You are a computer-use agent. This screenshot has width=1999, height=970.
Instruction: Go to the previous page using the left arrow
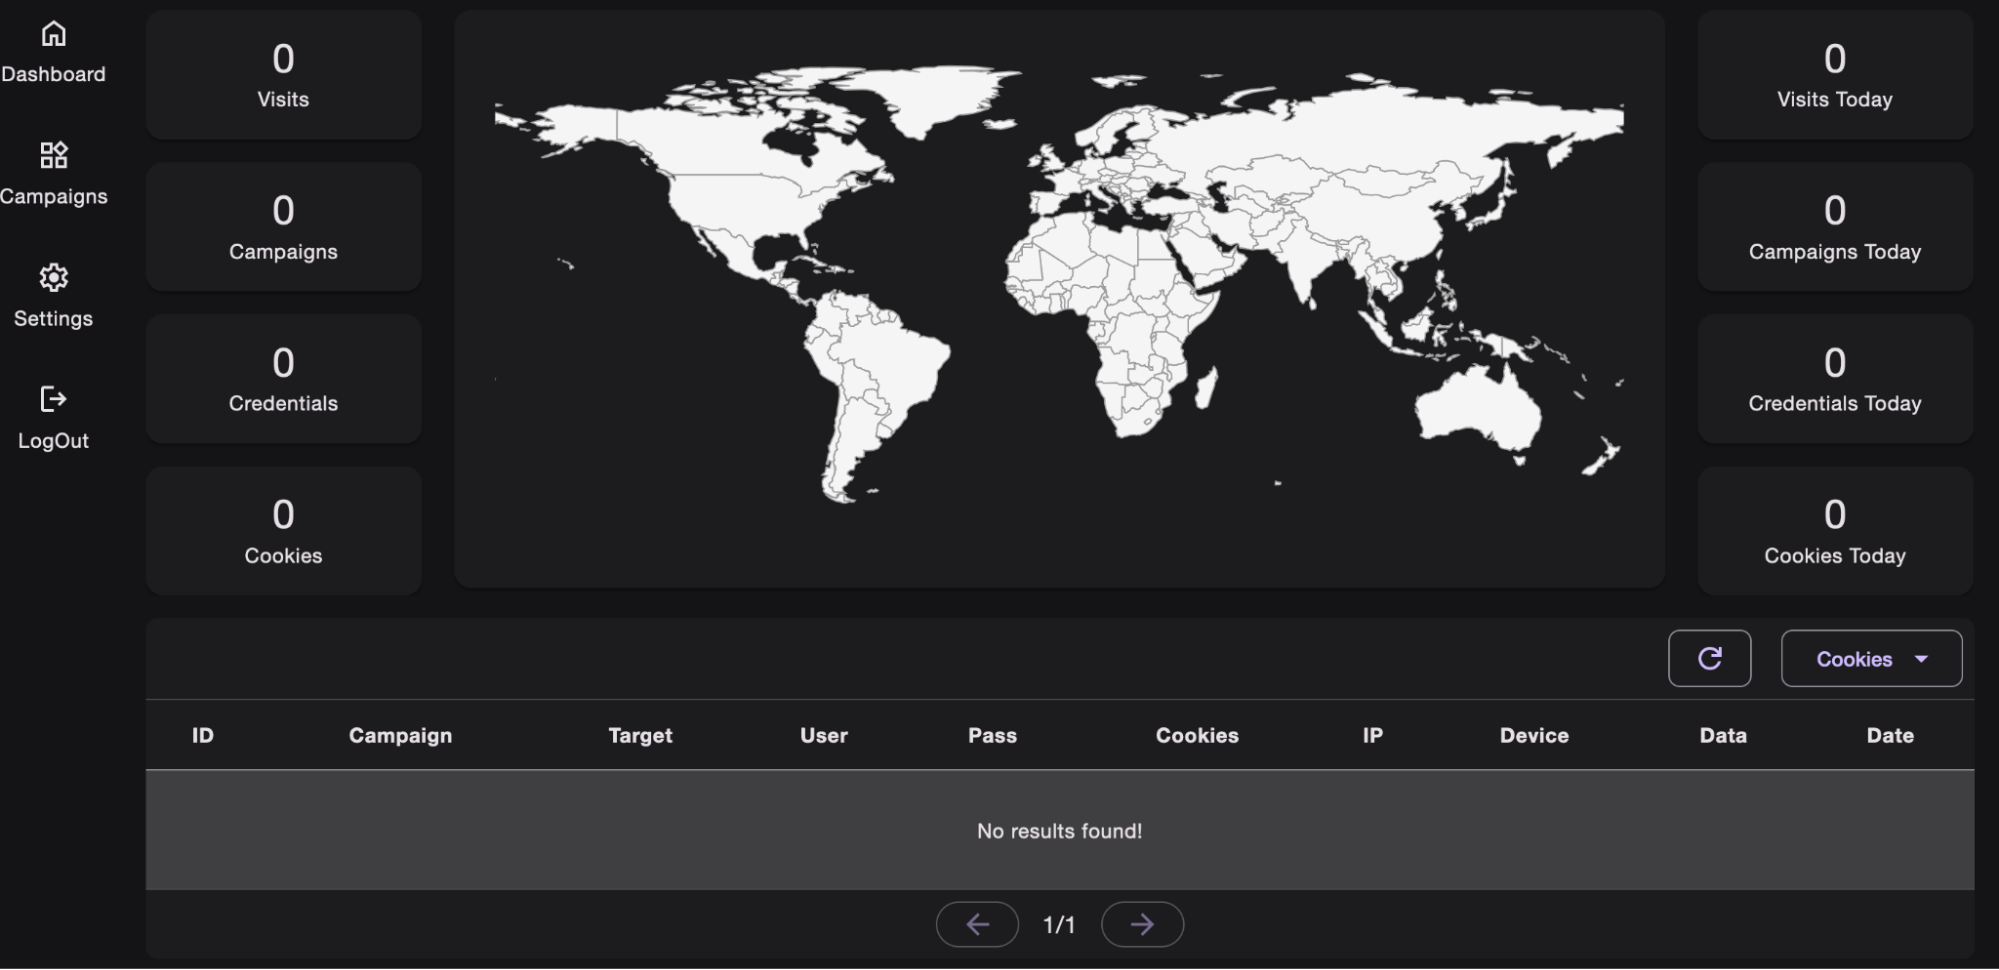pyautogui.click(x=977, y=924)
